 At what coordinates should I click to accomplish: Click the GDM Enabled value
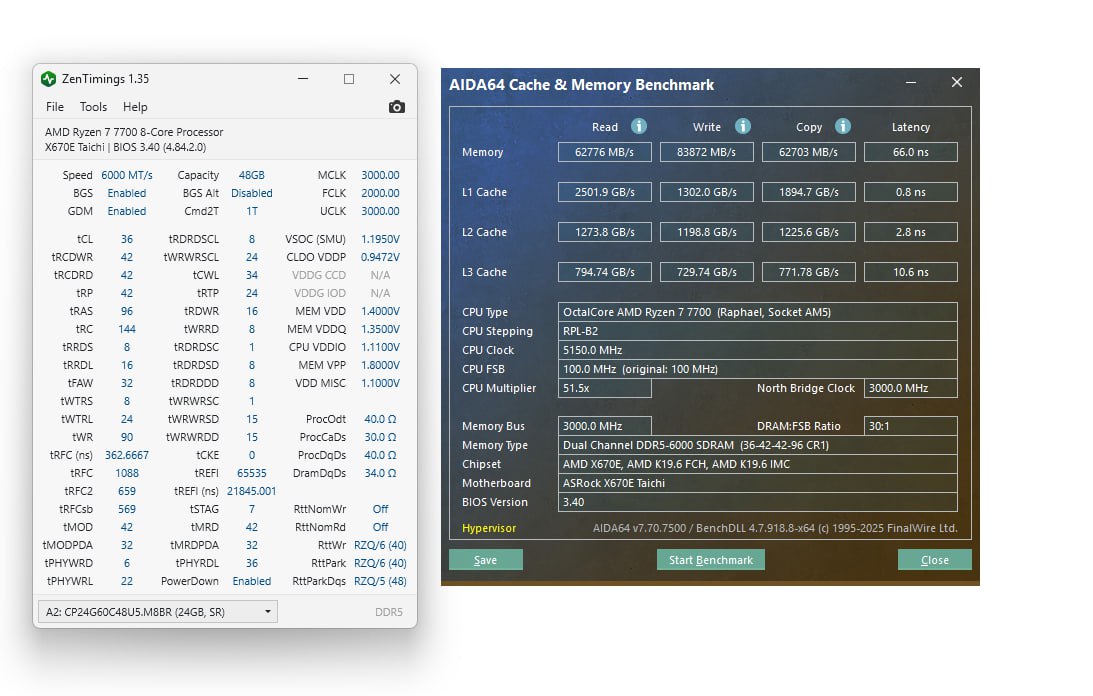pos(127,211)
